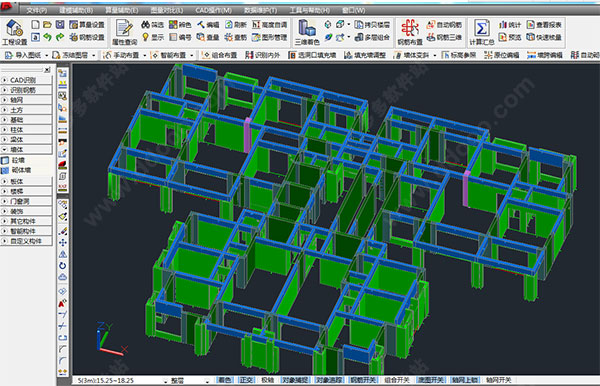Viewport: 600px width, 386px height.
Task: Open the 文件(F) menu
Action: click(x=37, y=10)
